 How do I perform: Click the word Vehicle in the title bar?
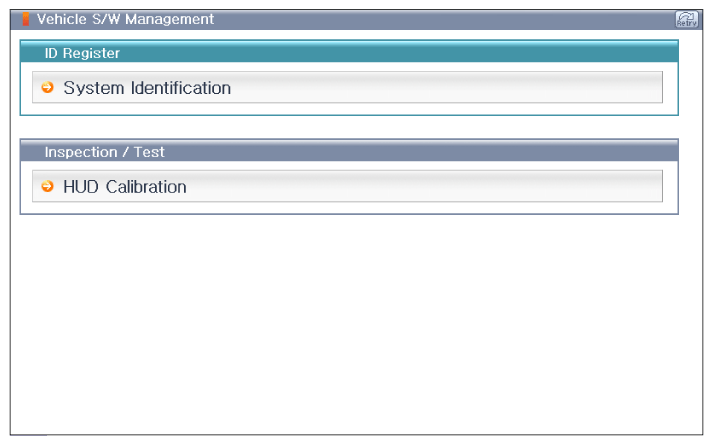[61, 19]
